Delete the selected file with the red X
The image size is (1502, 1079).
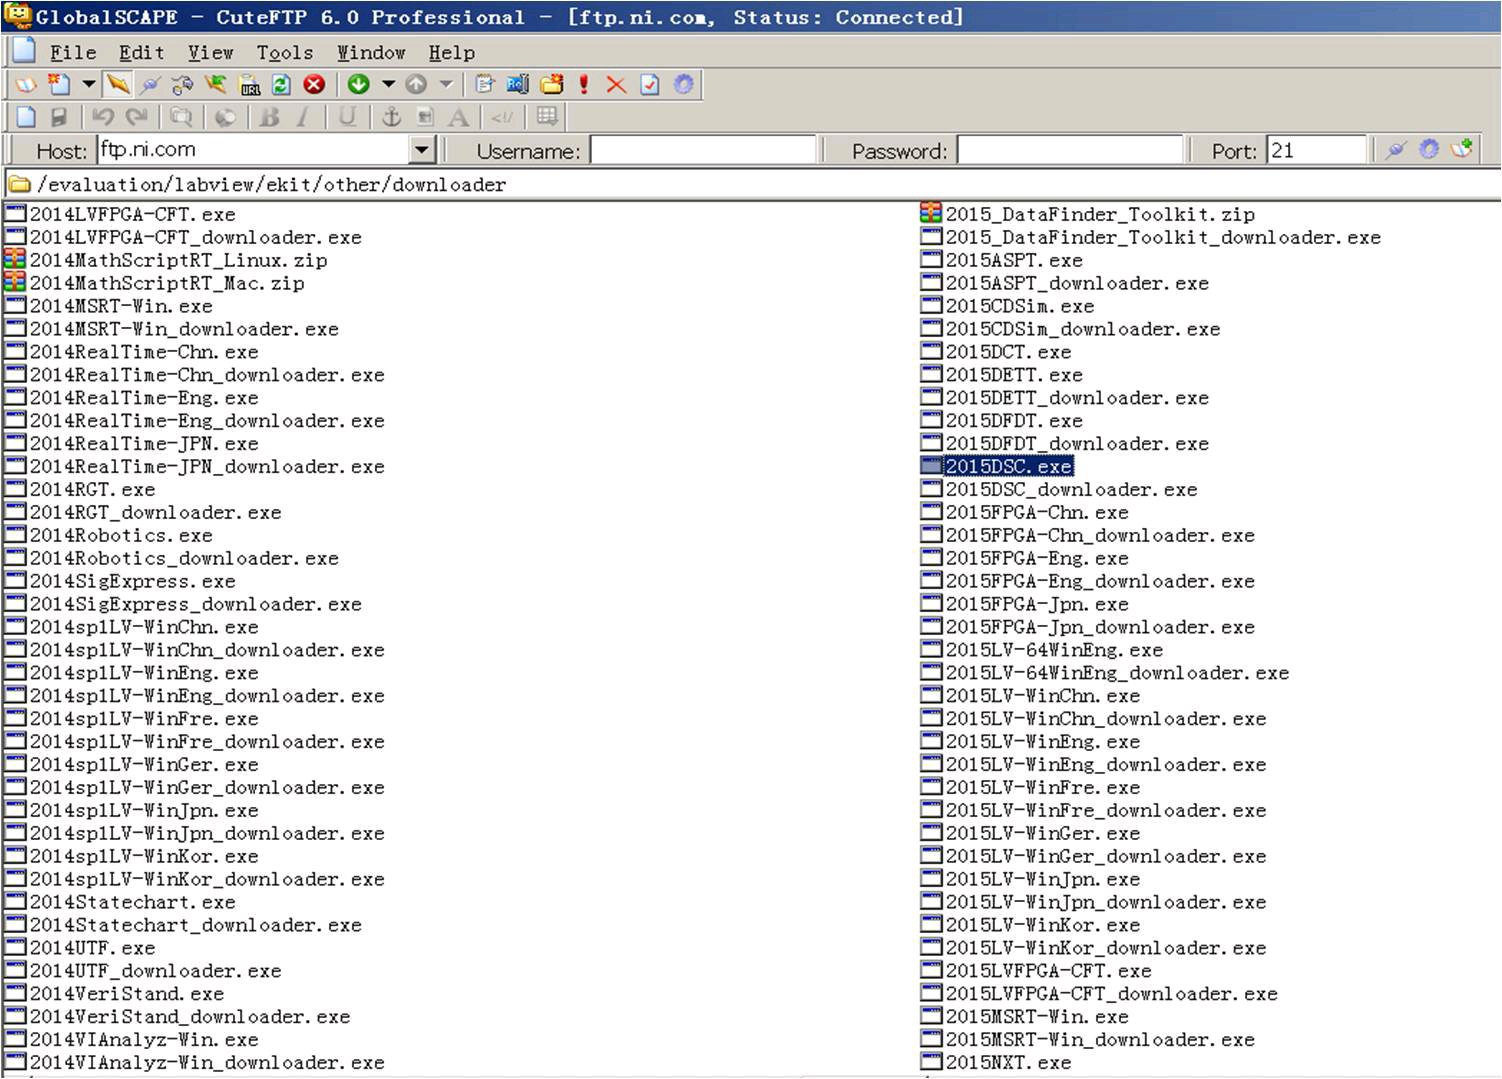(x=616, y=85)
